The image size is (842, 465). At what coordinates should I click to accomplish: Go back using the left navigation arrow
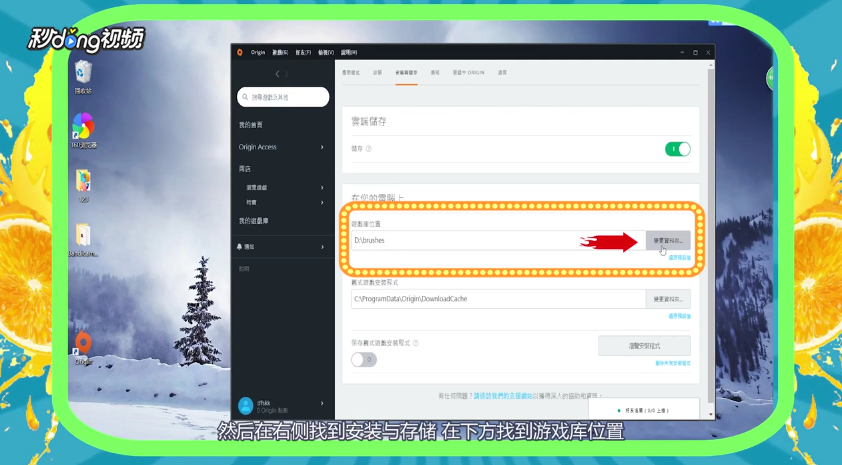pyautogui.click(x=277, y=74)
